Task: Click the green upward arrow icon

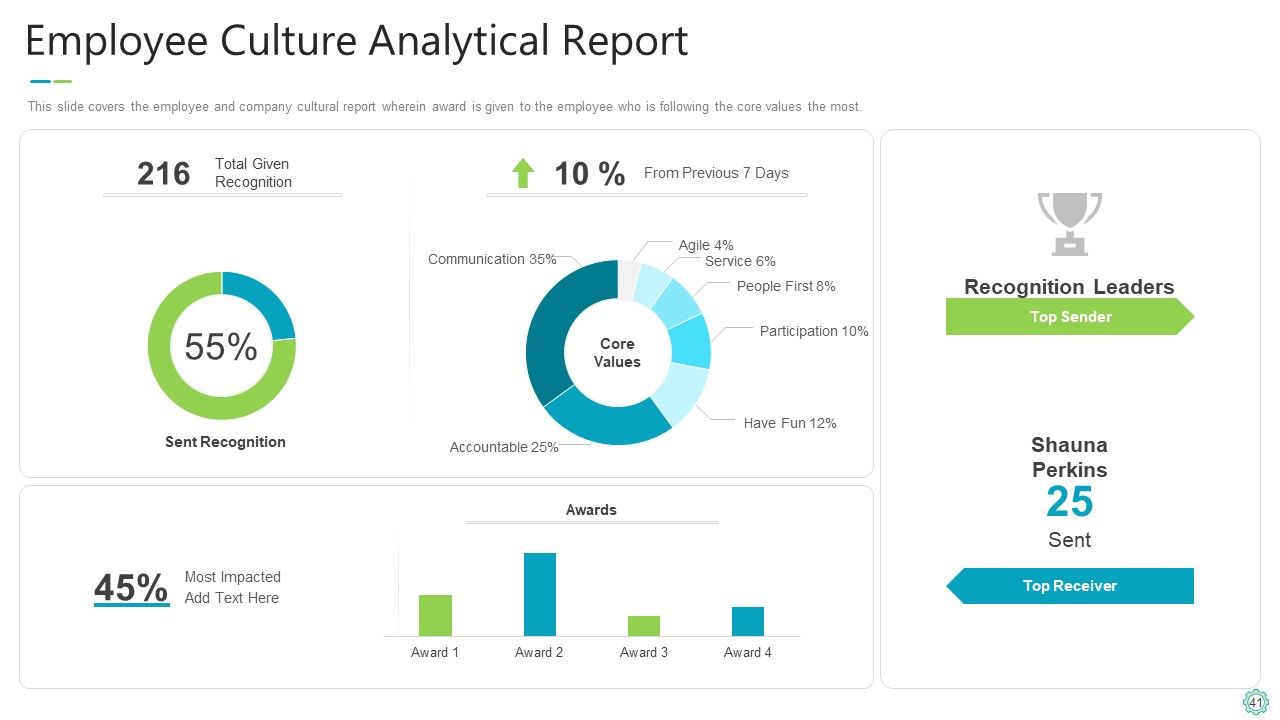Action: click(x=523, y=173)
